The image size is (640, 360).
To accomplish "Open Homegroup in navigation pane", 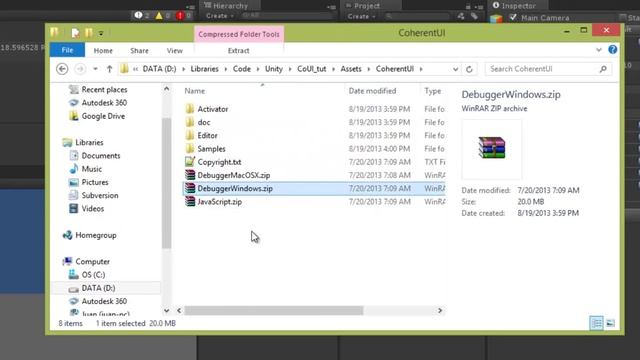I will point(96,236).
